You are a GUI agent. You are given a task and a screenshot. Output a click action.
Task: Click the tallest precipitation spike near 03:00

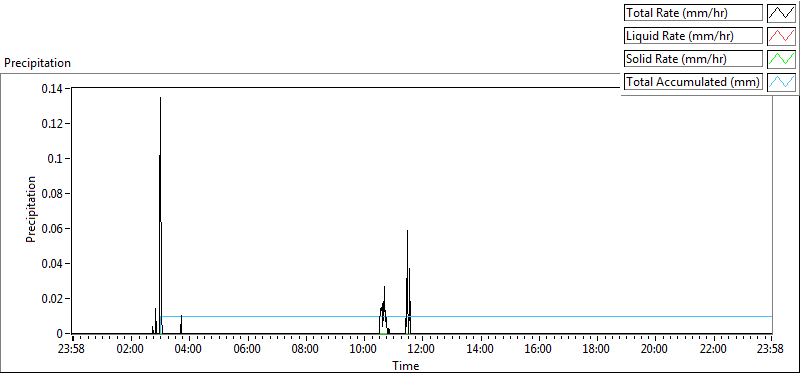coord(160,214)
